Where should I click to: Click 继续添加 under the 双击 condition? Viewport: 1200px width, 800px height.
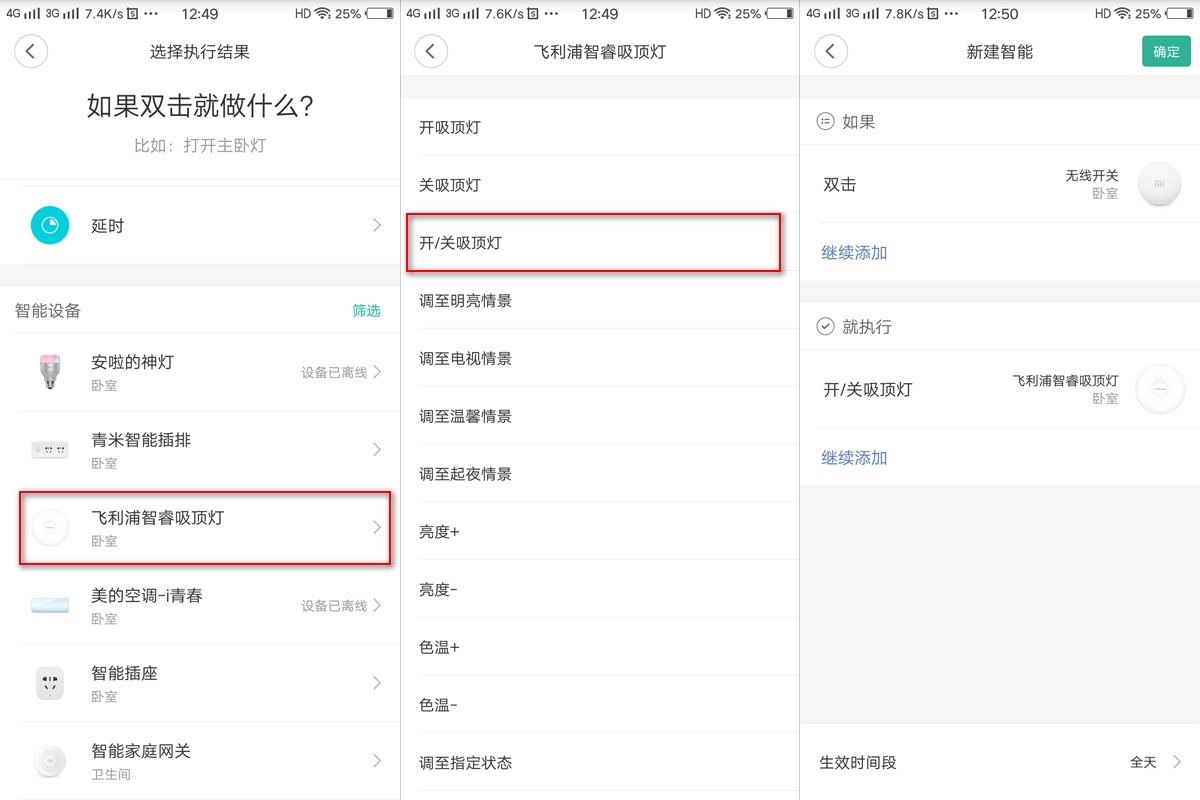click(853, 252)
